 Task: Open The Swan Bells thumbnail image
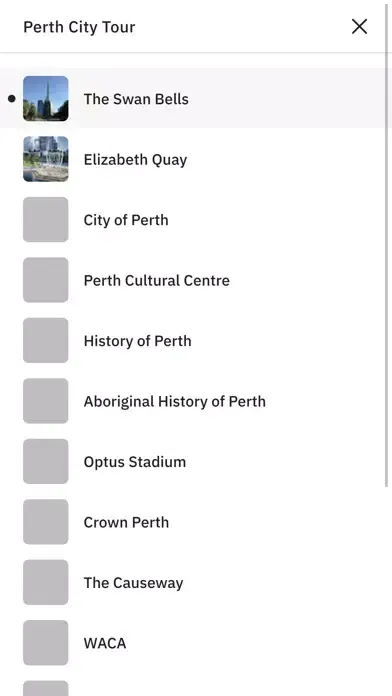pyautogui.click(x=46, y=99)
